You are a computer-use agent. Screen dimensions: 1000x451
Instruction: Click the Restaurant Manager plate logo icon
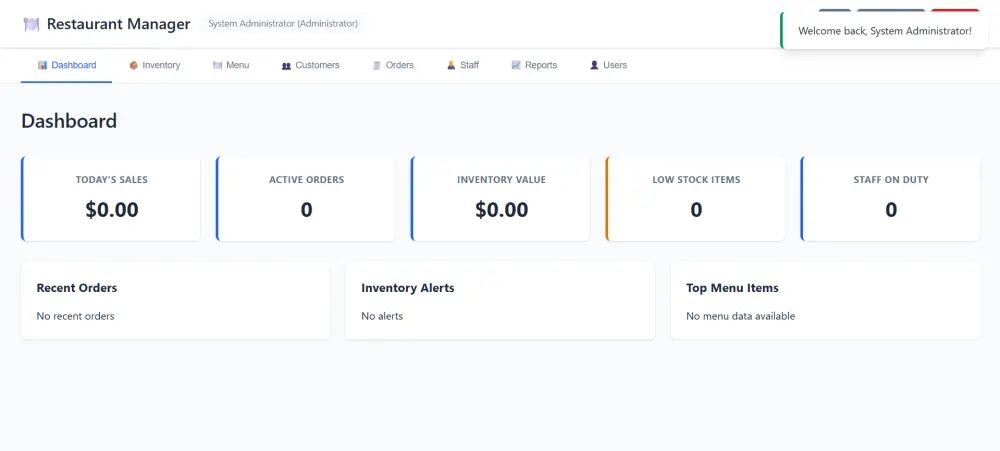coord(32,24)
